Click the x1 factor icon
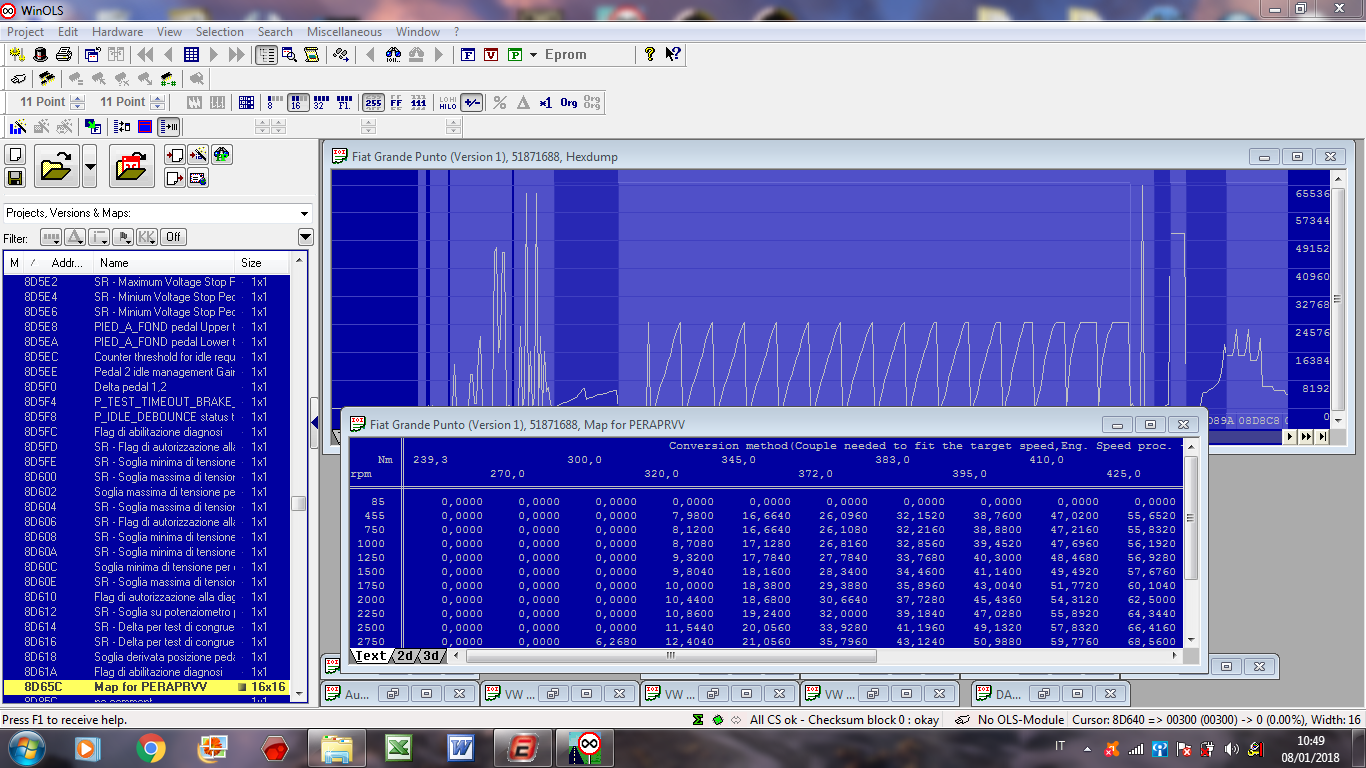The width and height of the screenshot is (1366, 768). (545, 102)
